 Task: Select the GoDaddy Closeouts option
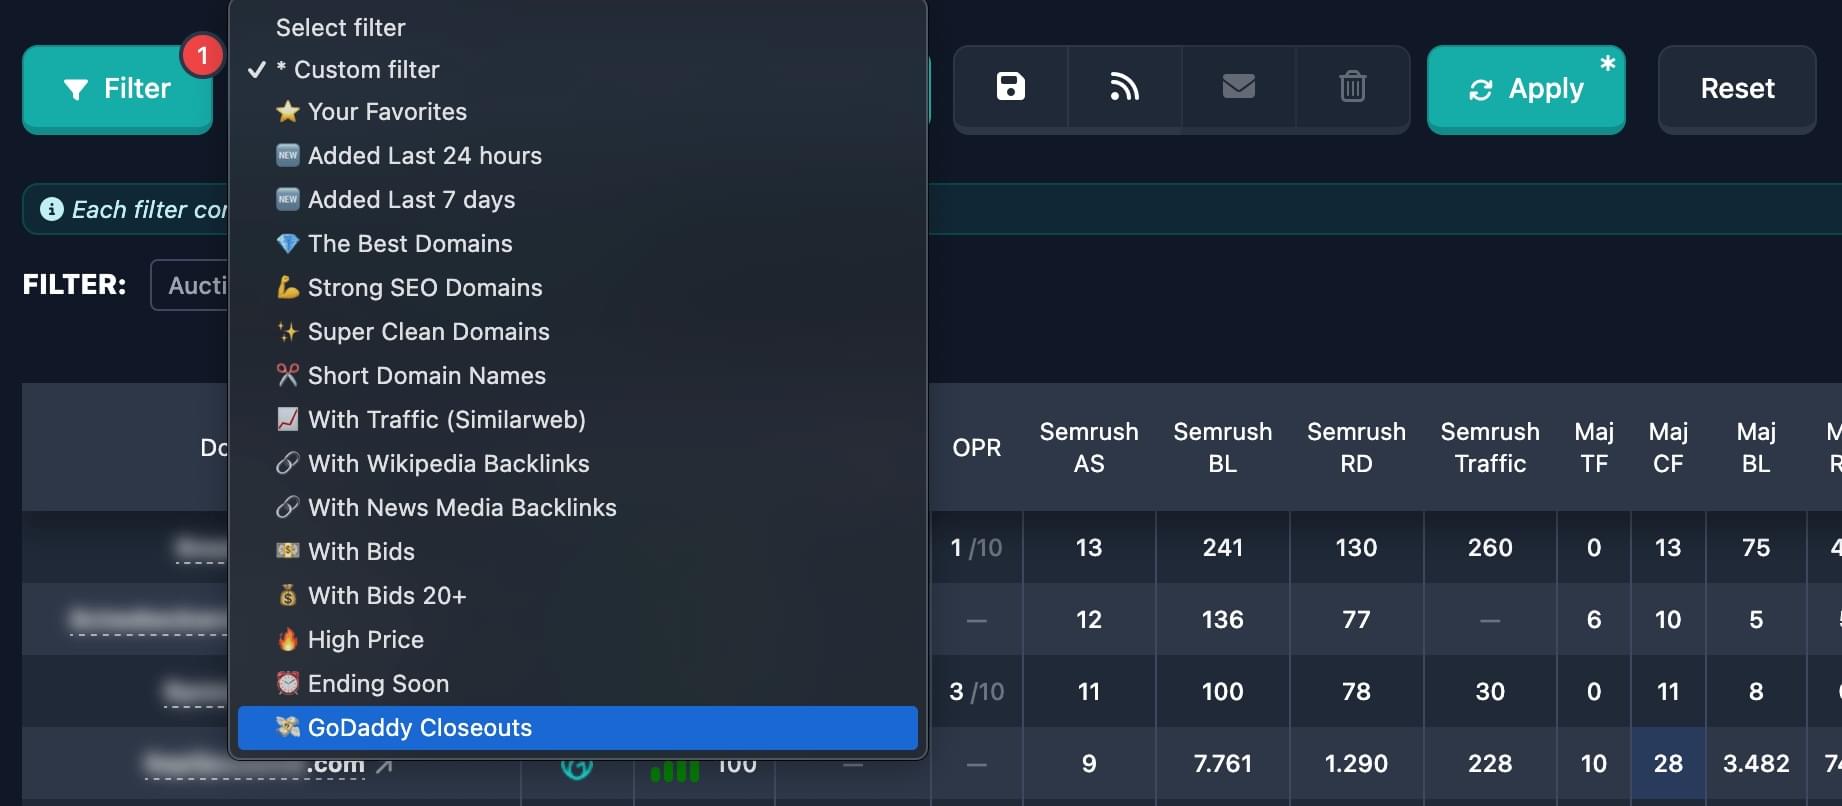(x=419, y=728)
